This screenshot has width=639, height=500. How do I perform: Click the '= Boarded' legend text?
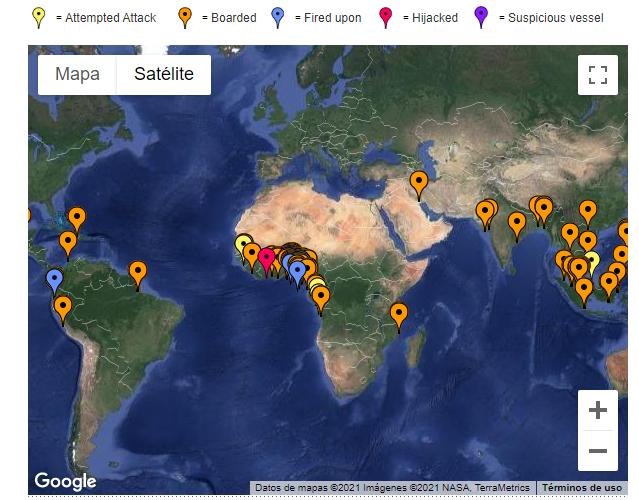(229, 18)
